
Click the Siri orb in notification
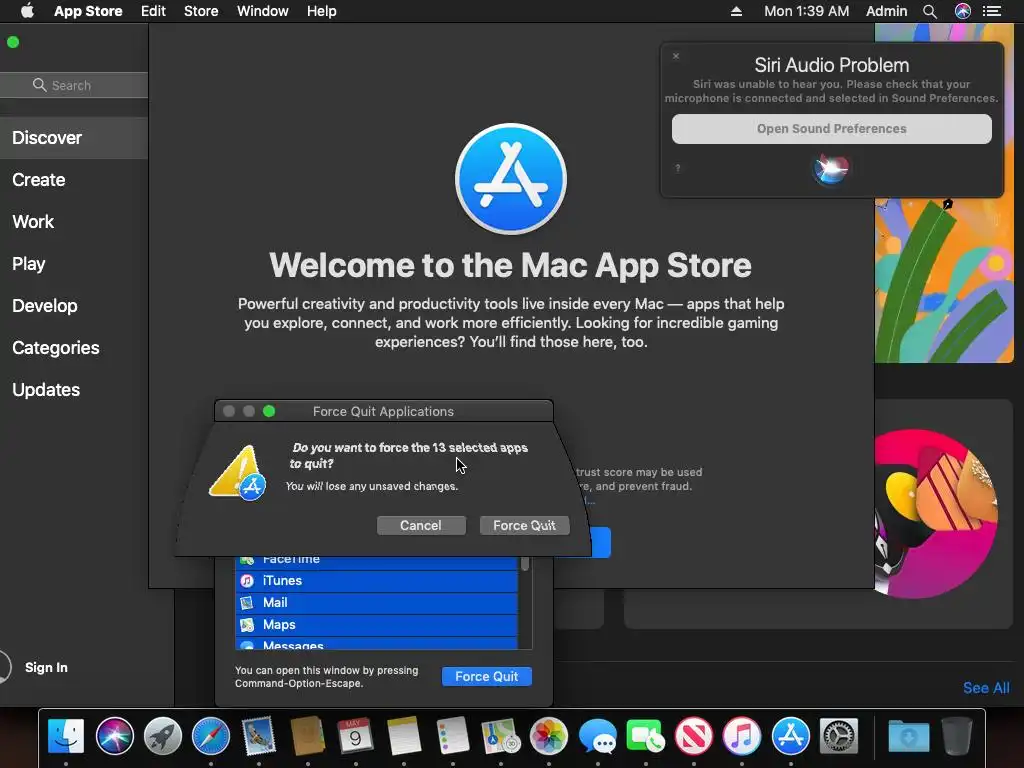(x=831, y=168)
